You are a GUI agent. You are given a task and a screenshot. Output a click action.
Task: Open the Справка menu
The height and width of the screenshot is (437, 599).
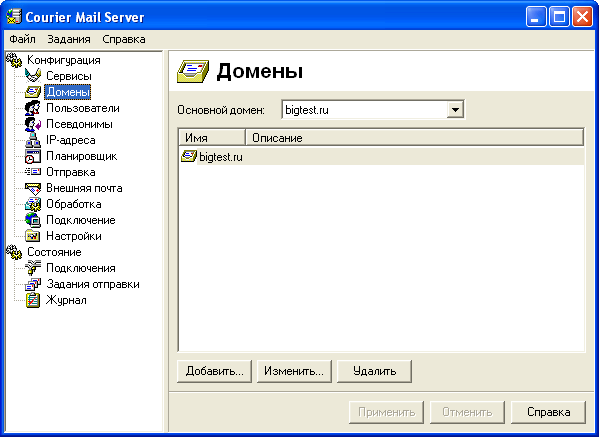pyautogui.click(x=124, y=39)
